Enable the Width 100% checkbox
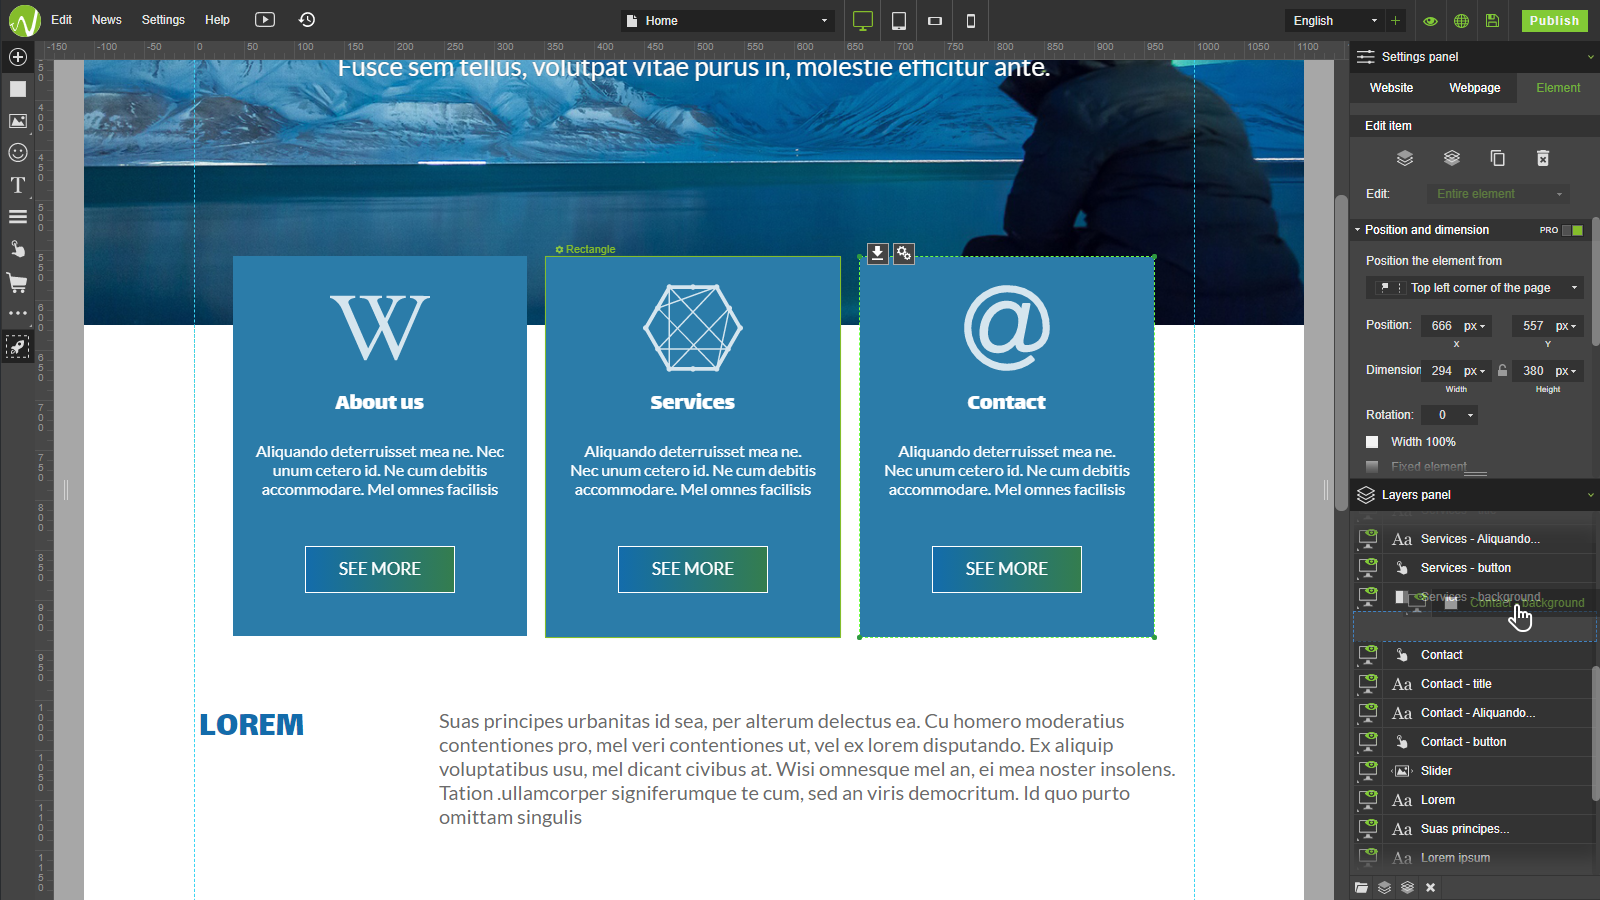The height and width of the screenshot is (900, 1600). (1371, 441)
